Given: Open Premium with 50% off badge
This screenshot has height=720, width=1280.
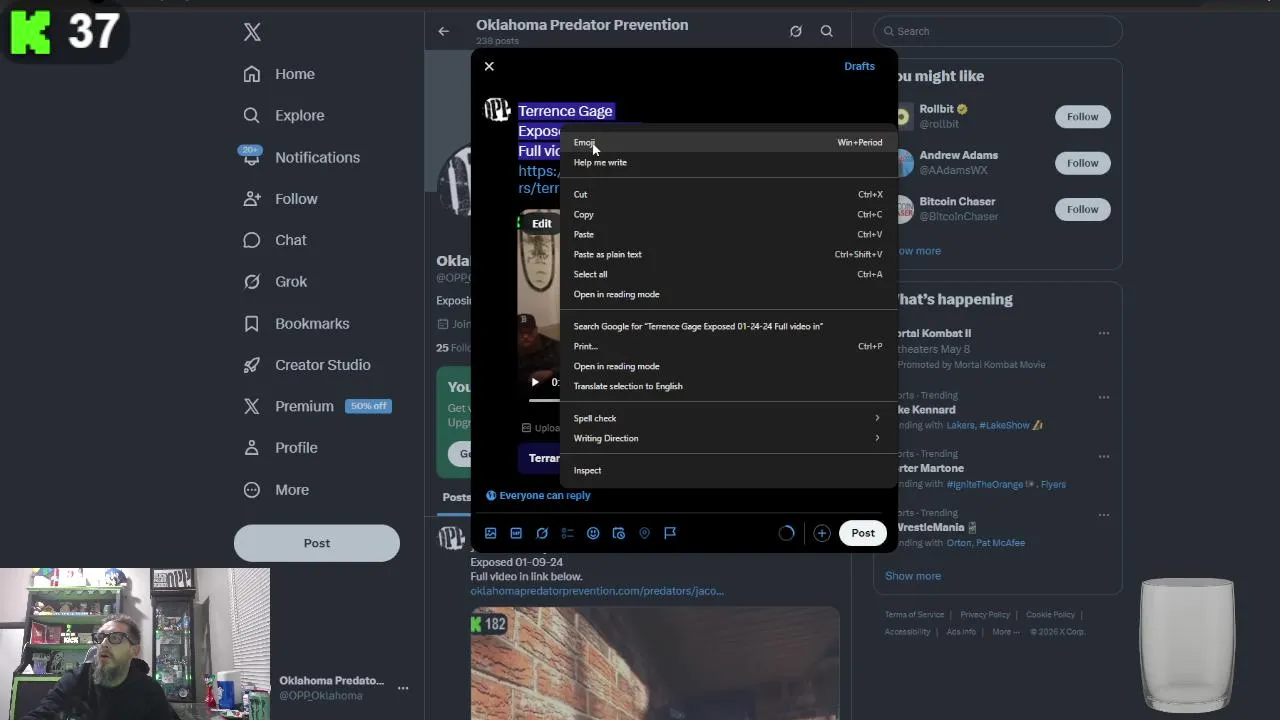Looking at the screenshot, I should tap(317, 406).
